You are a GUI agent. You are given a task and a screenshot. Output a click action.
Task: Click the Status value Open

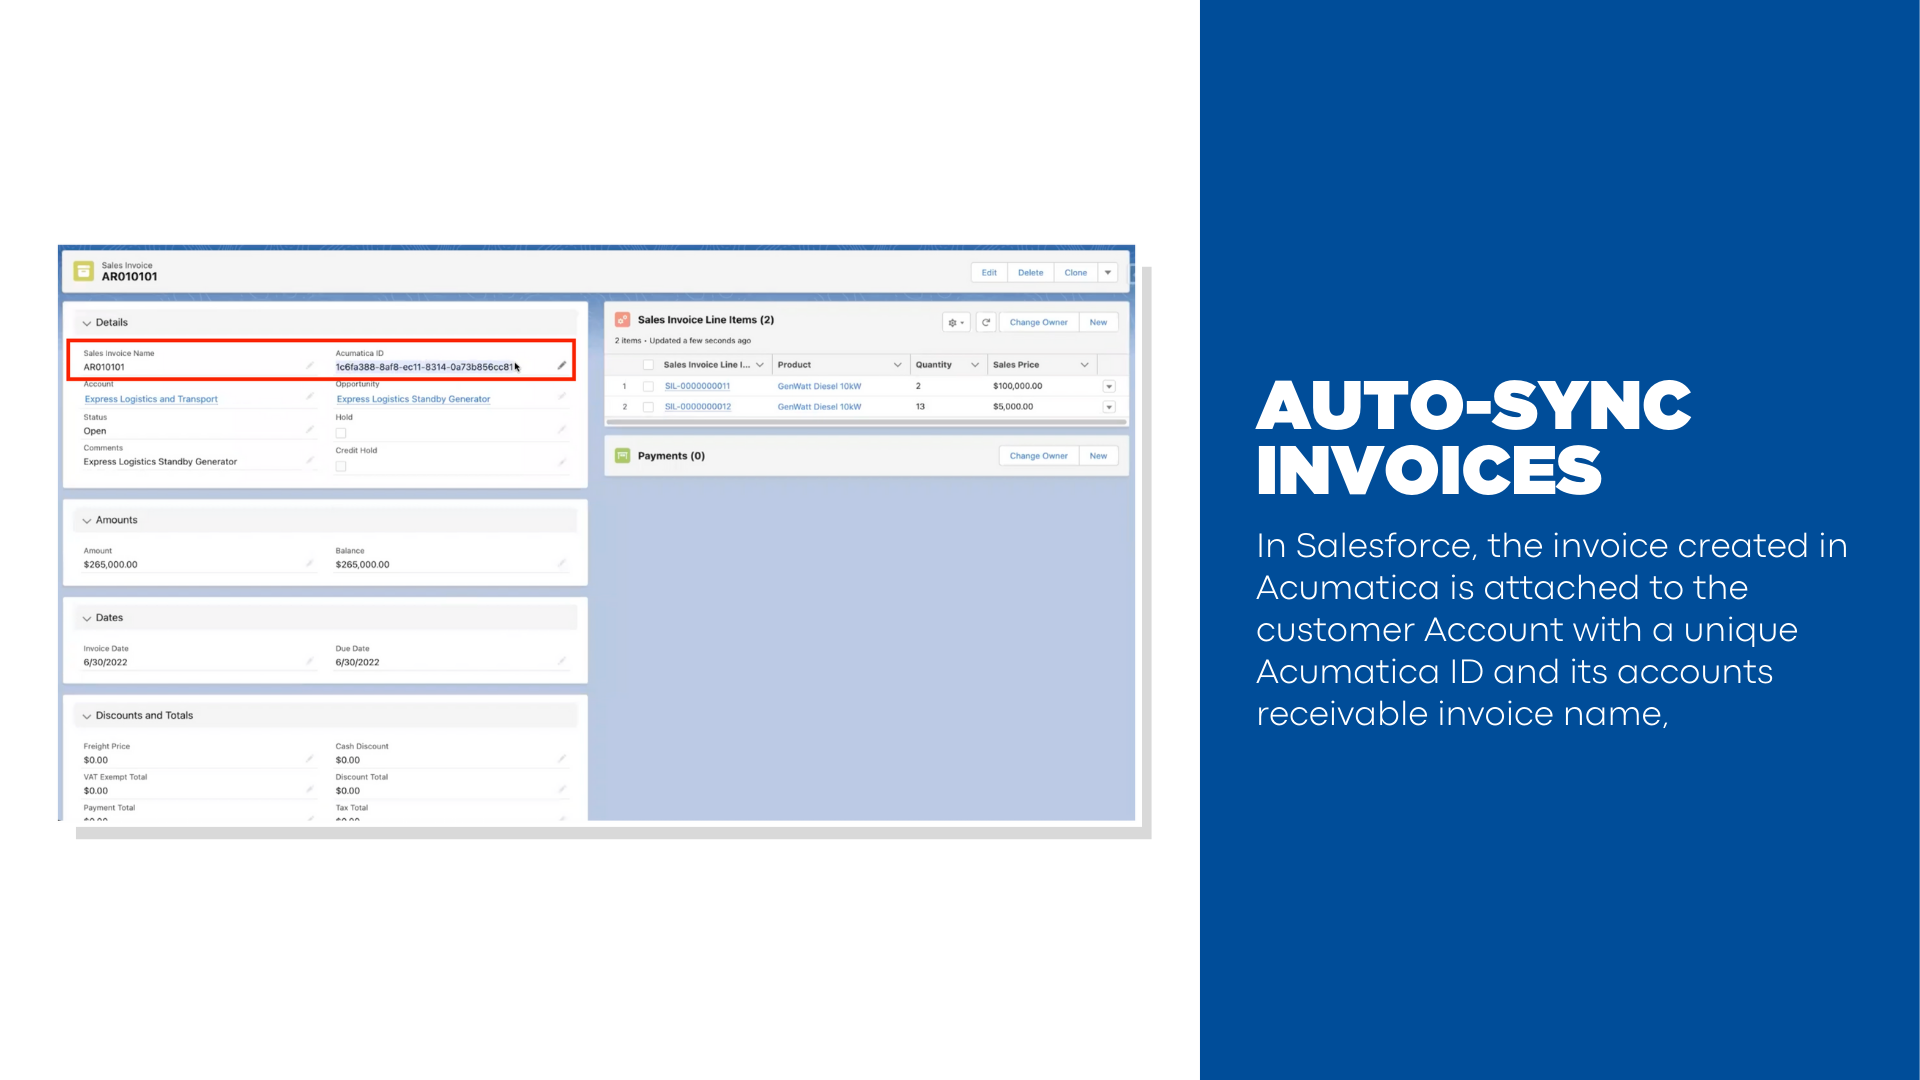pos(94,431)
